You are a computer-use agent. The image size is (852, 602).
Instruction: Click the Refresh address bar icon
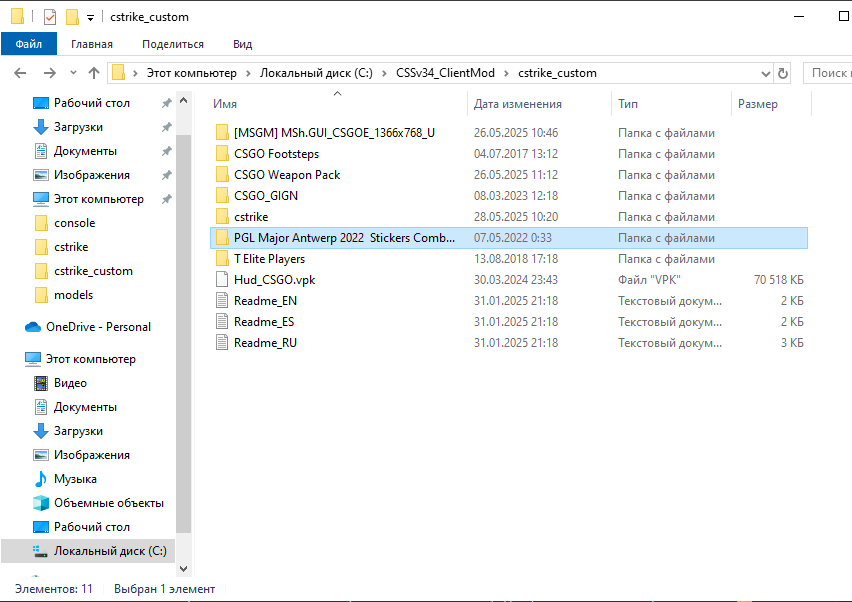point(782,73)
